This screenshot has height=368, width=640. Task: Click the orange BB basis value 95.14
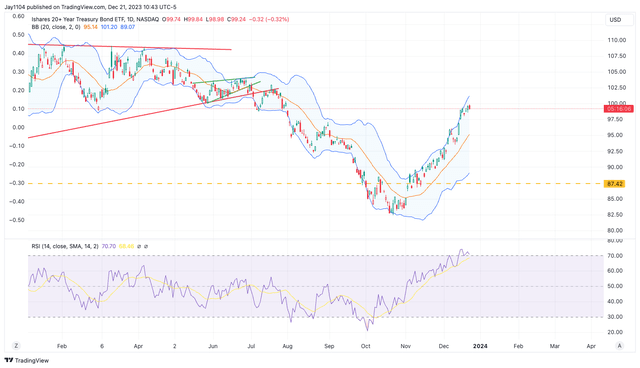(91, 27)
